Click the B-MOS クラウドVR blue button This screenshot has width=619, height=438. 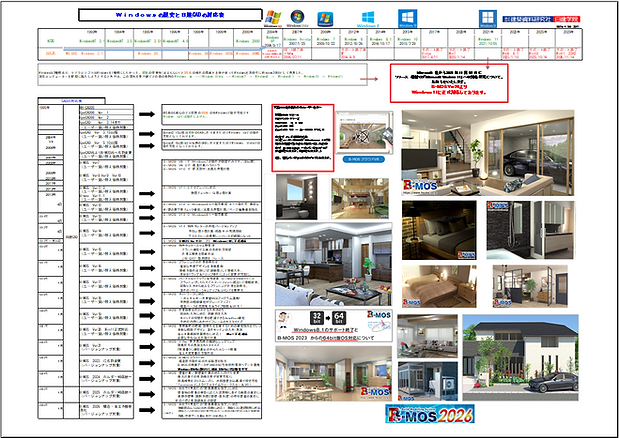click(364, 160)
